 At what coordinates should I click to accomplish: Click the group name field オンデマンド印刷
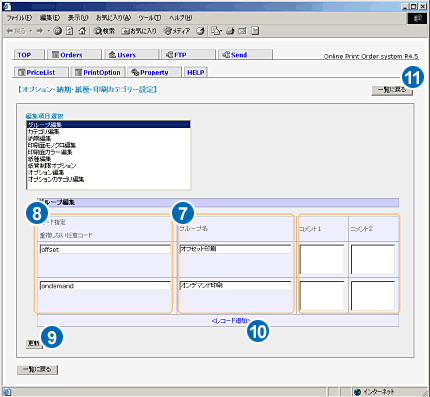(x=235, y=285)
